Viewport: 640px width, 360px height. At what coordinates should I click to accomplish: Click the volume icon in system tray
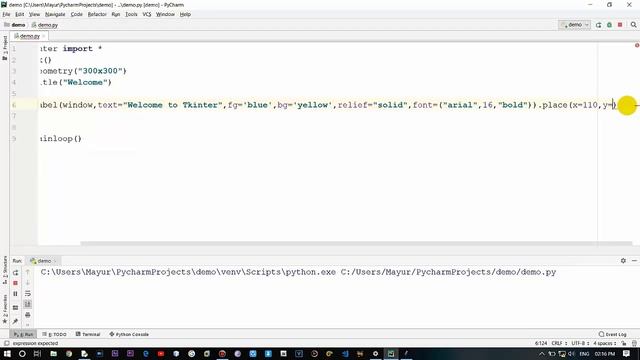(571, 354)
